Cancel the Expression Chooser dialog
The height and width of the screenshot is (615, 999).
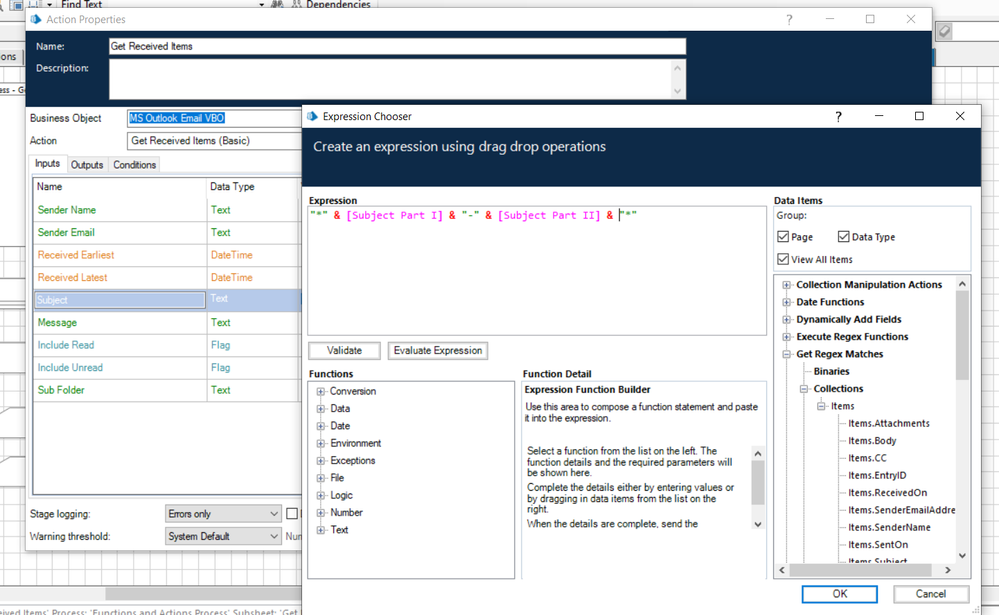tap(931, 594)
